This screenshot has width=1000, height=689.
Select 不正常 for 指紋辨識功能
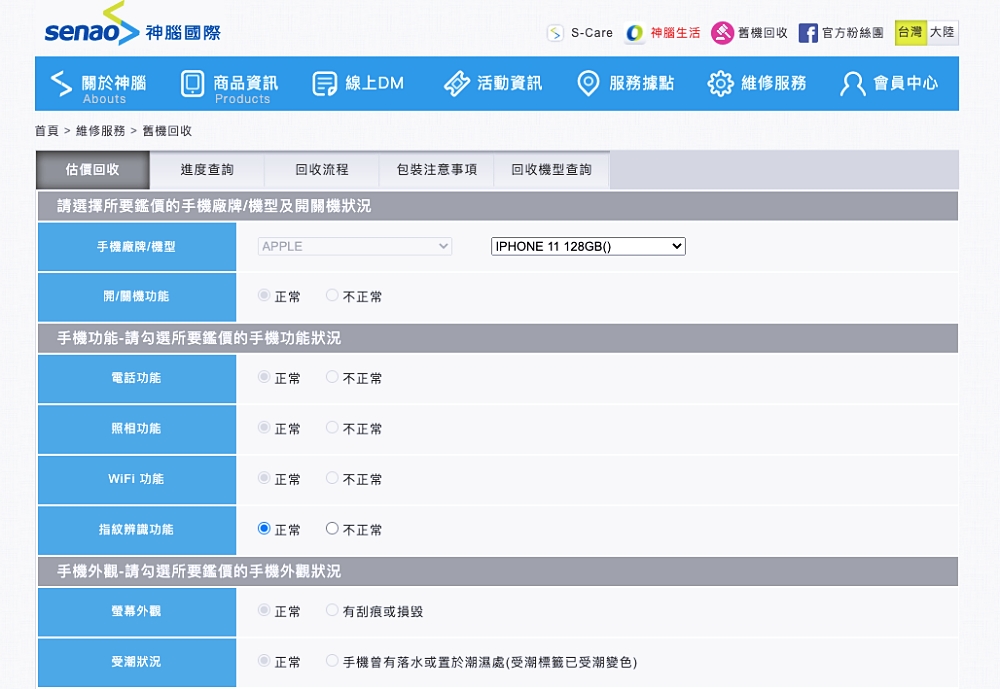332,529
